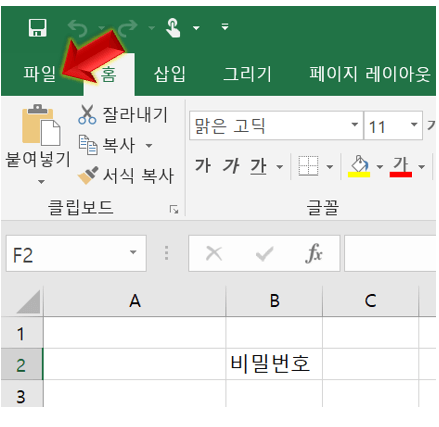
Task: Open Customize Quick Access Toolbar dropdown
Action: click(x=225, y=27)
